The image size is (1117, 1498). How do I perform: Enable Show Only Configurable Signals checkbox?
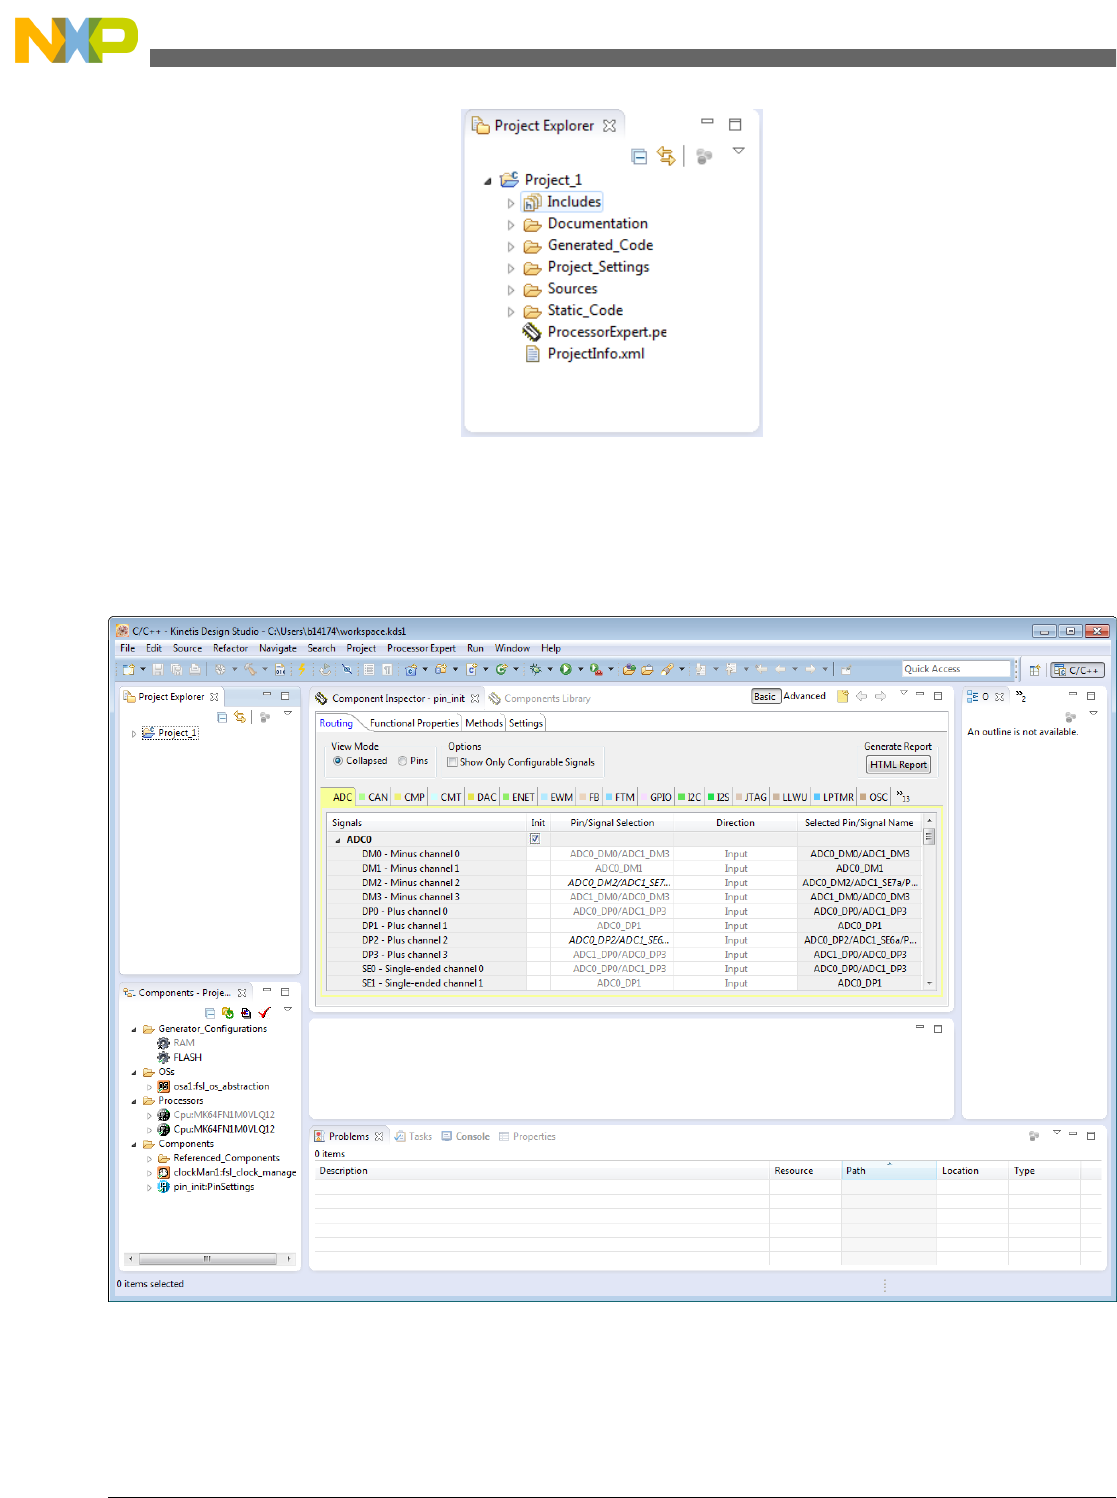[453, 762]
